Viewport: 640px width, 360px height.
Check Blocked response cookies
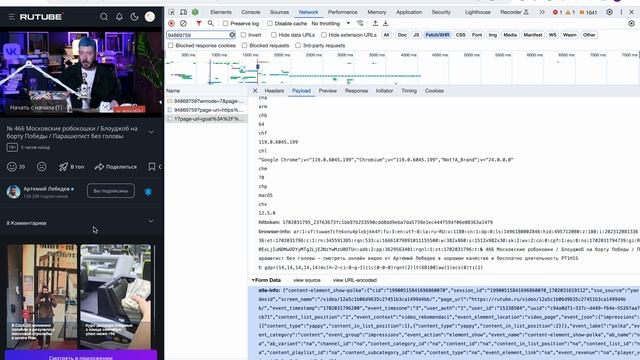pos(171,46)
